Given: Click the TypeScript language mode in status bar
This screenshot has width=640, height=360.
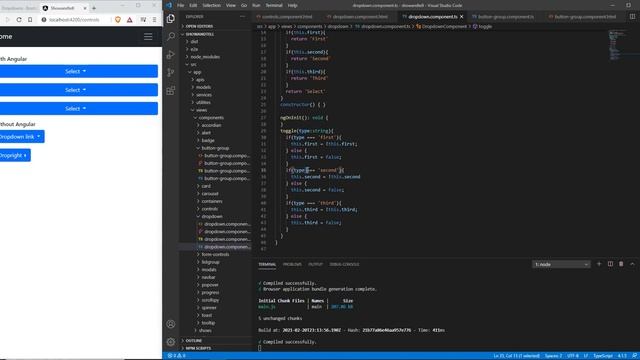Looking at the screenshot, I should point(602,356).
